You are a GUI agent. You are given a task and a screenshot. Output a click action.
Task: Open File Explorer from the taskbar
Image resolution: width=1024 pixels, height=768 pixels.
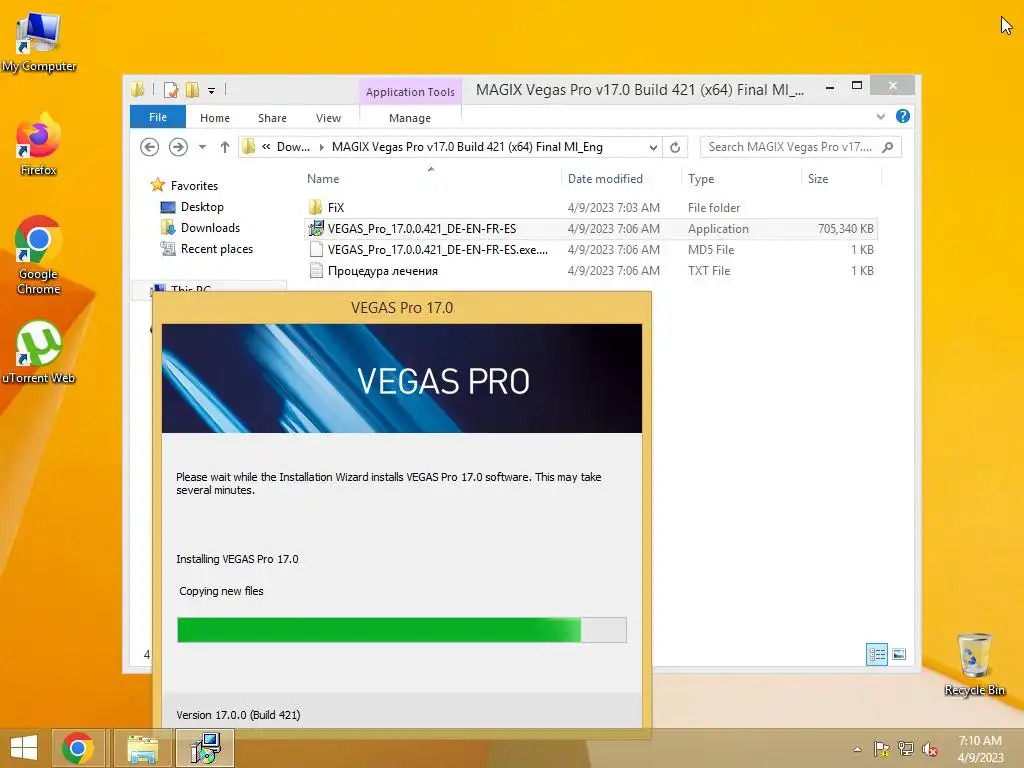point(143,748)
